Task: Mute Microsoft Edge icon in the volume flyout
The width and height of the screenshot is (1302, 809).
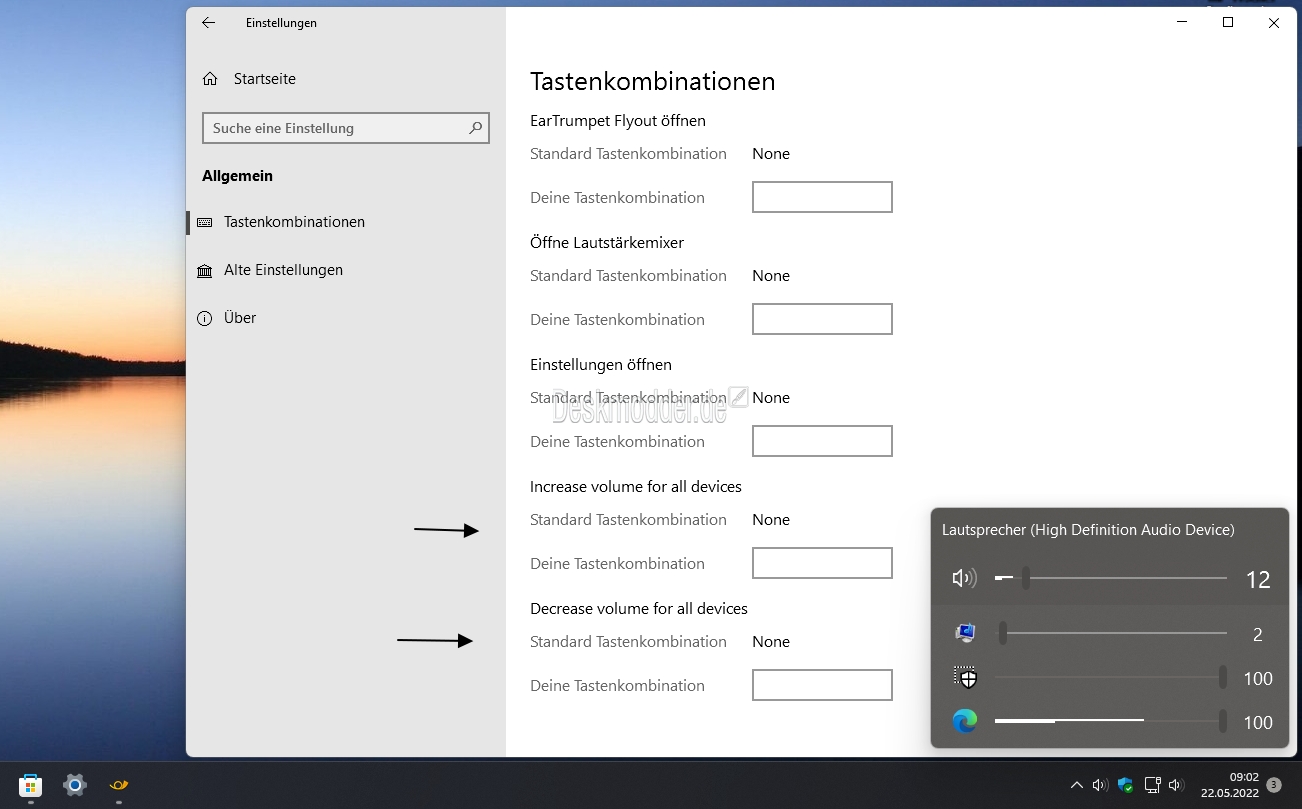Action: pyautogui.click(x=965, y=722)
